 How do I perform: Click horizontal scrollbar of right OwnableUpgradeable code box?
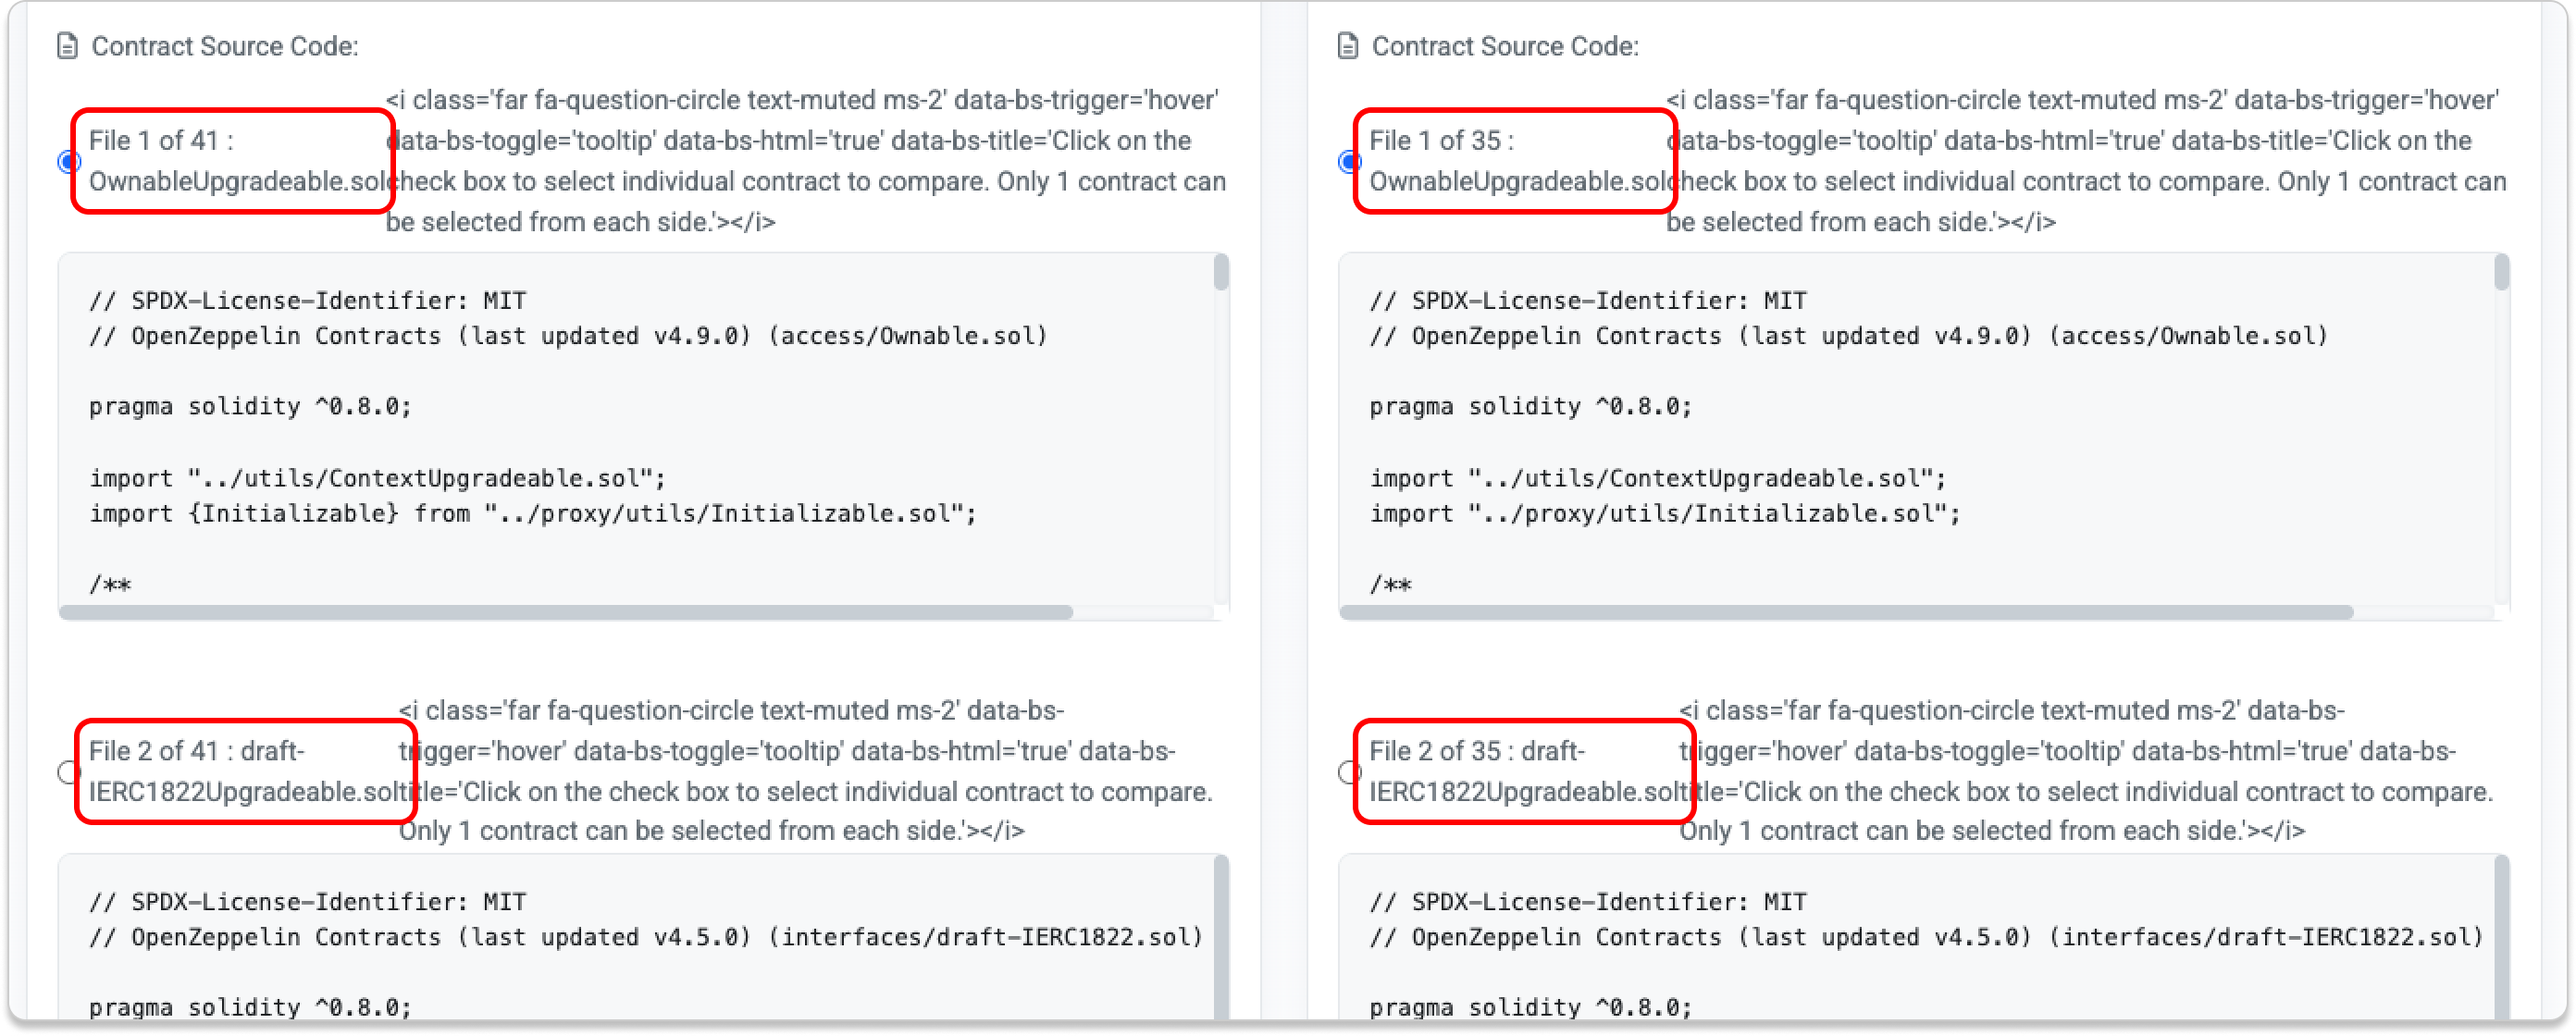click(1846, 612)
